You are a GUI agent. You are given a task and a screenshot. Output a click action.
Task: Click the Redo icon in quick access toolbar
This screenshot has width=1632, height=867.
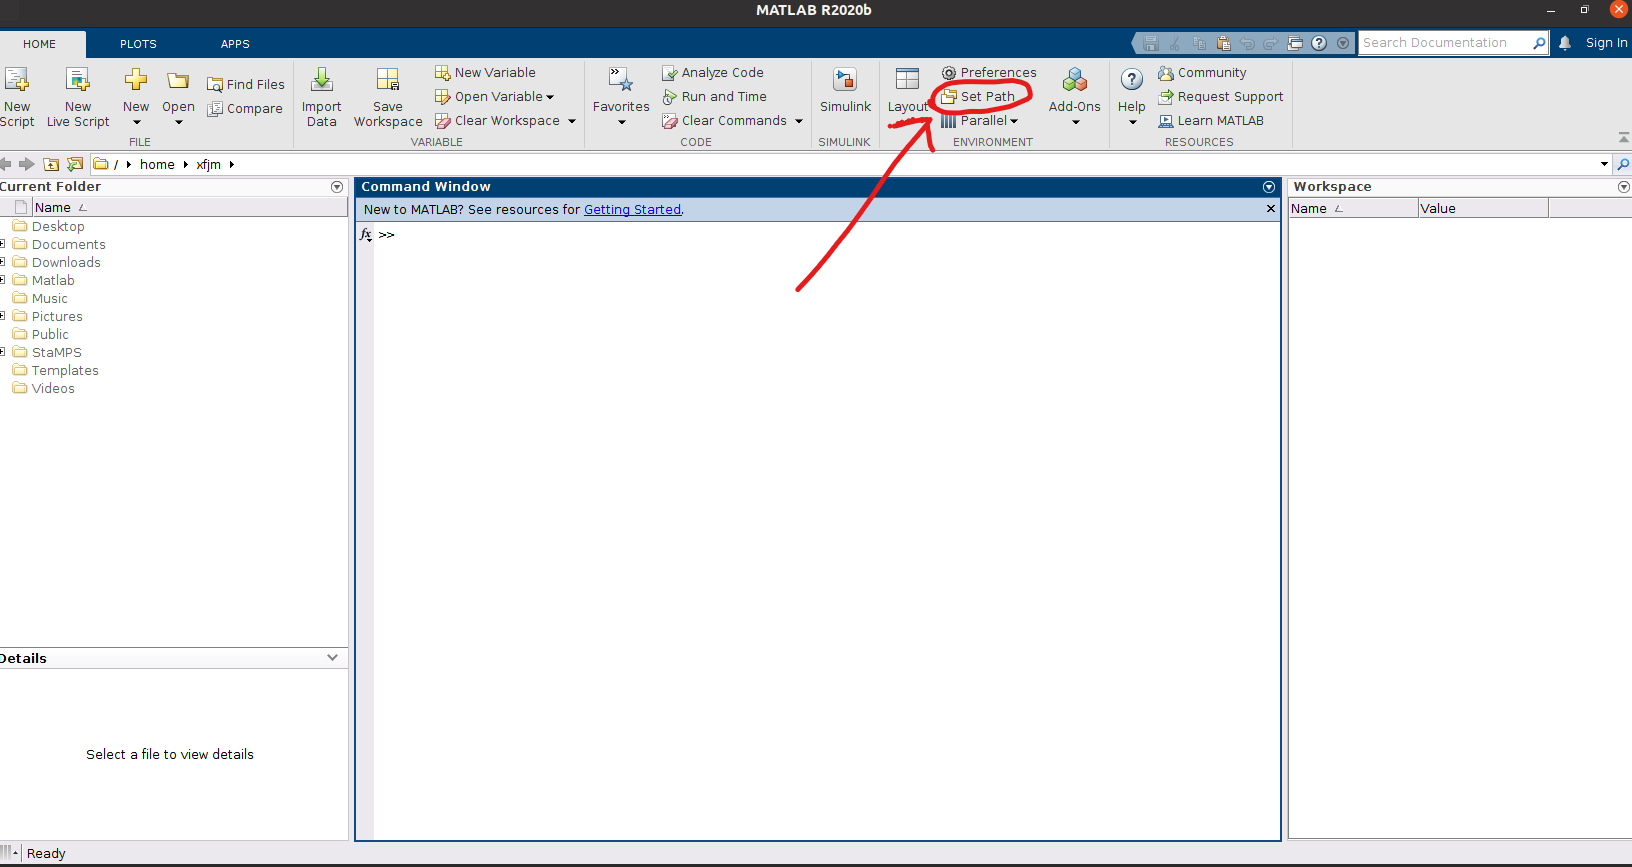(1271, 43)
